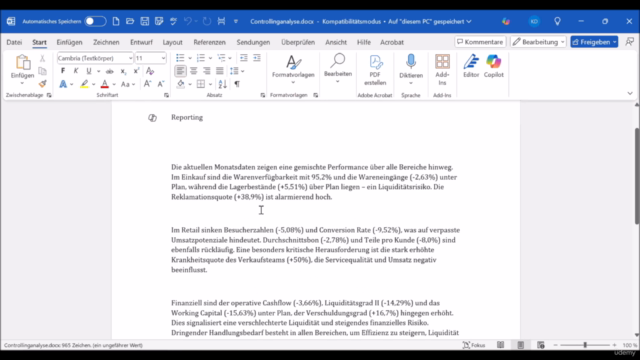Image resolution: width=640 pixels, height=360 pixels.
Task: Click the Freigeben share button
Action: click(594, 42)
